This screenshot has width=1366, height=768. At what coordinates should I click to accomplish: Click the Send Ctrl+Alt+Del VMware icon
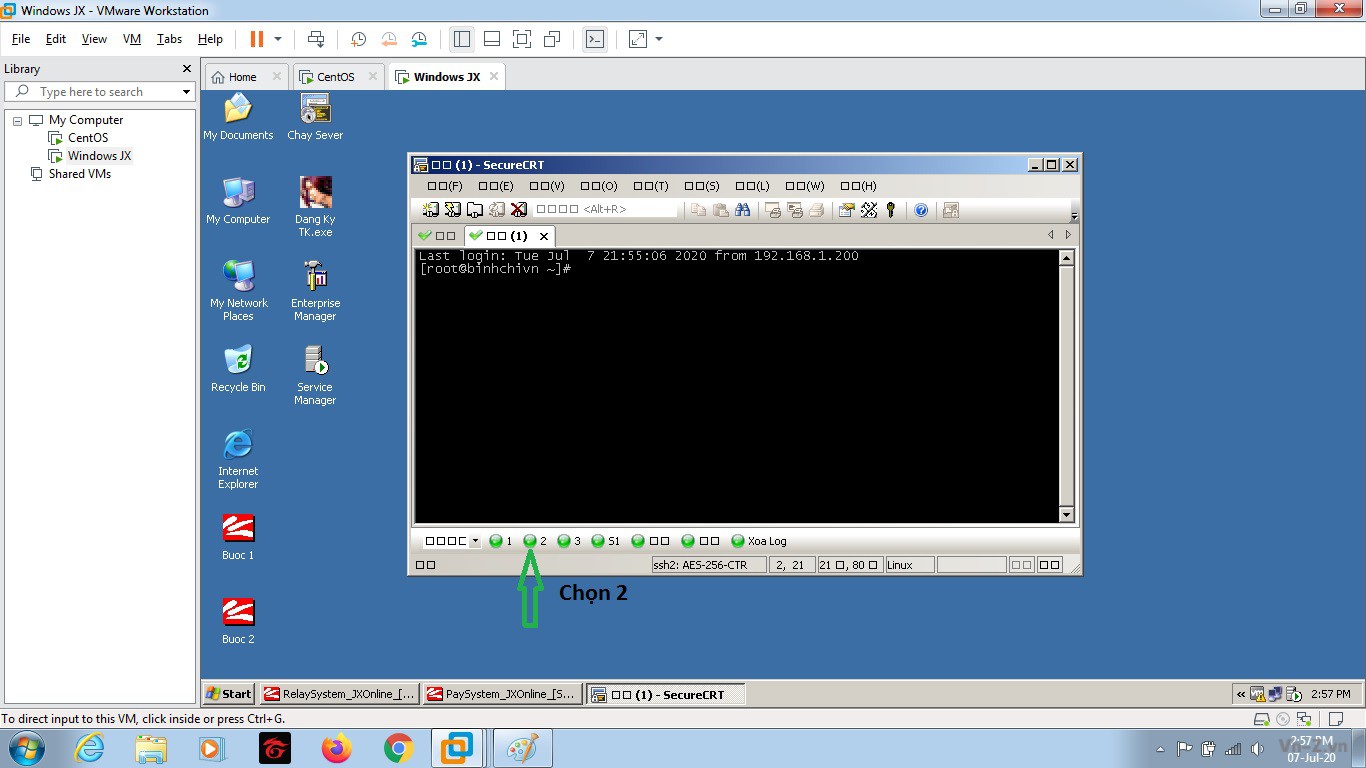point(316,39)
